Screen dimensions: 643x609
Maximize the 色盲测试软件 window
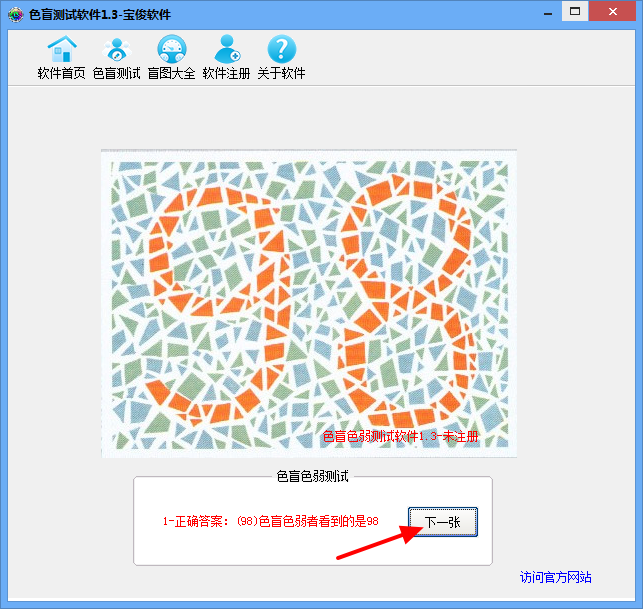coord(575,11)
